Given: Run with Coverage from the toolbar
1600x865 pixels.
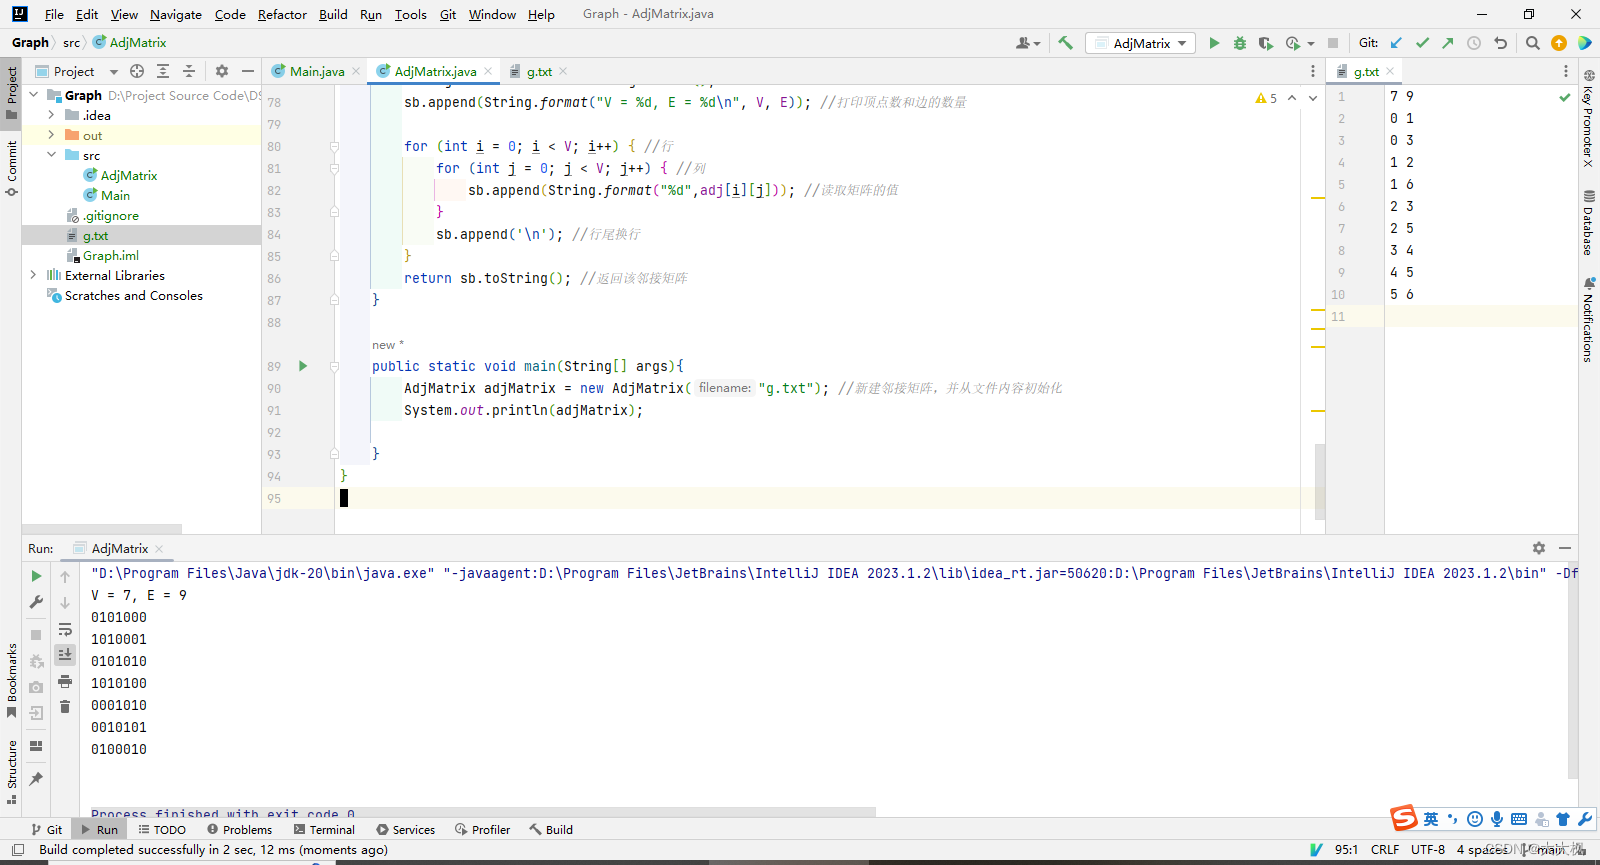Looking at the screenshot, I should pos(1266,43).
